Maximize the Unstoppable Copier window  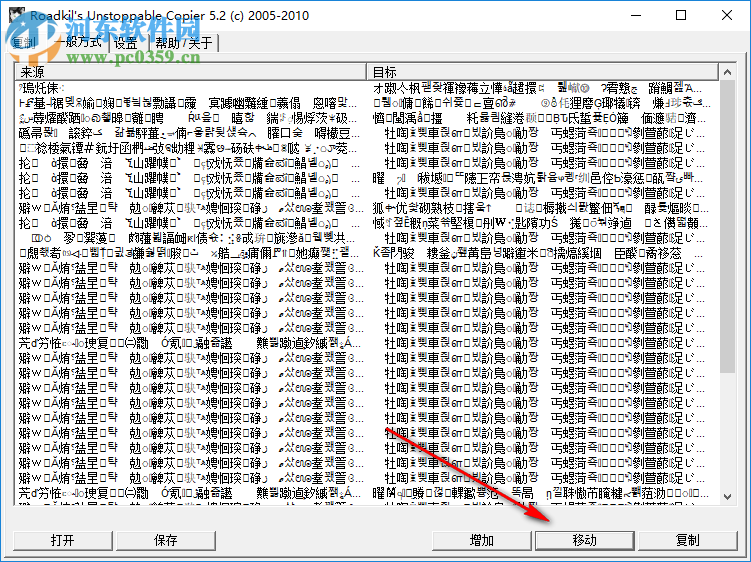coord(681,15)
